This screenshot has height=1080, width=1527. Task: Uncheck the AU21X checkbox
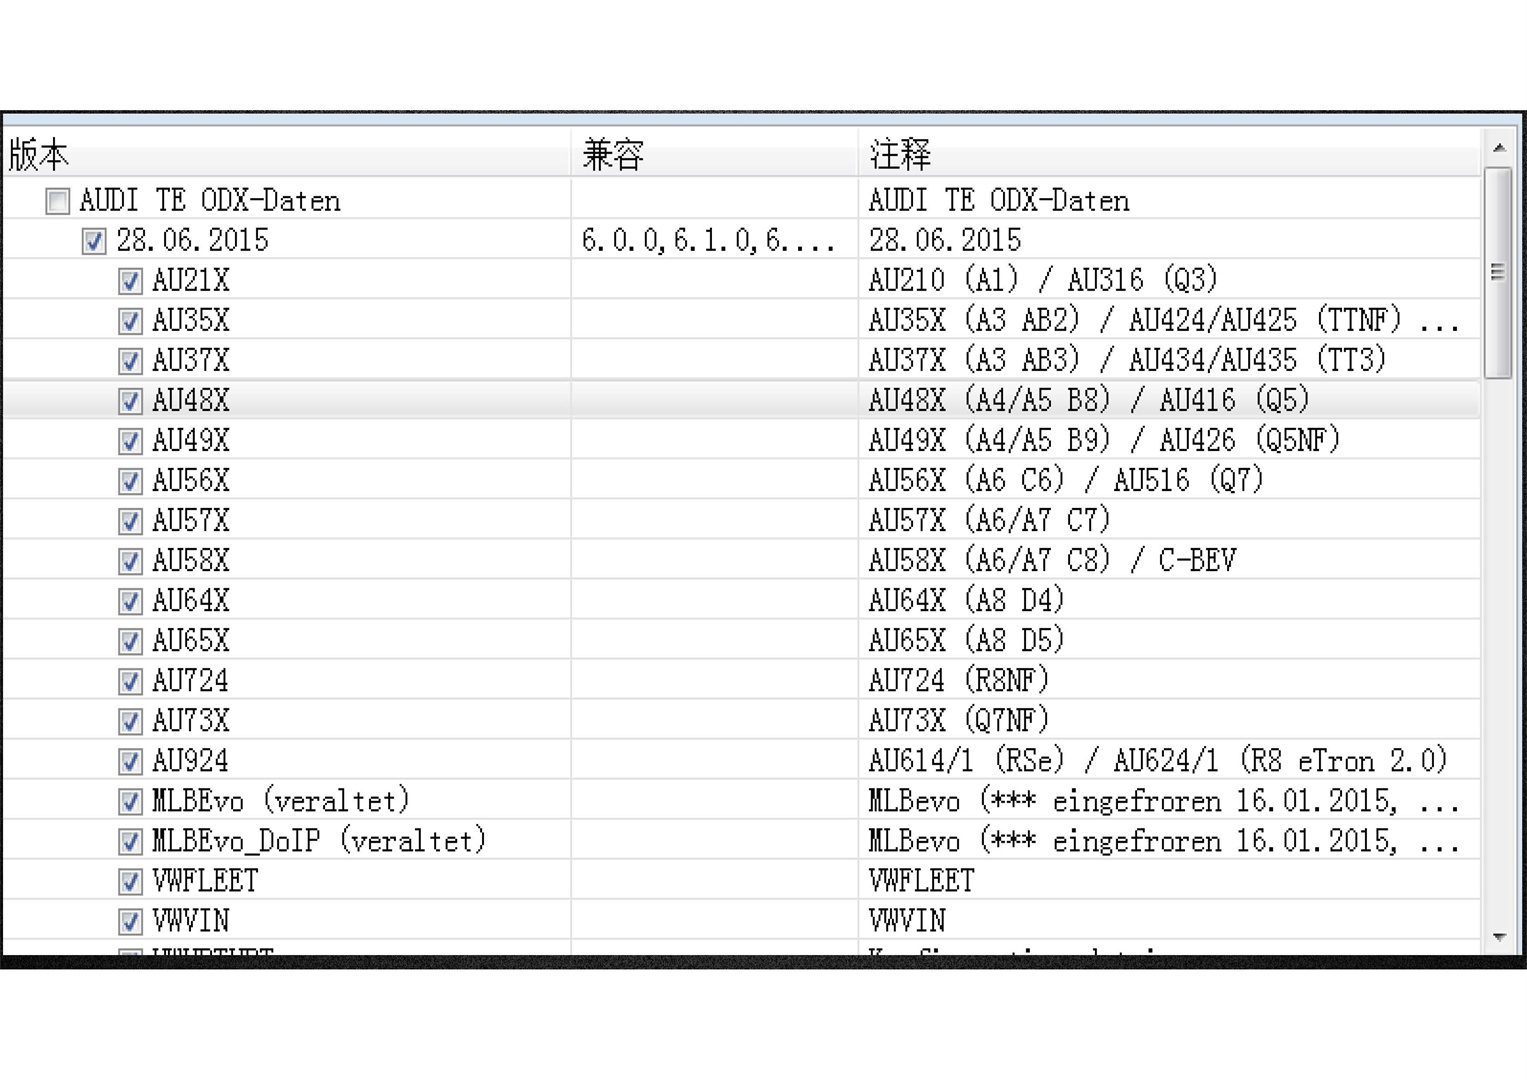coord(130,281)
